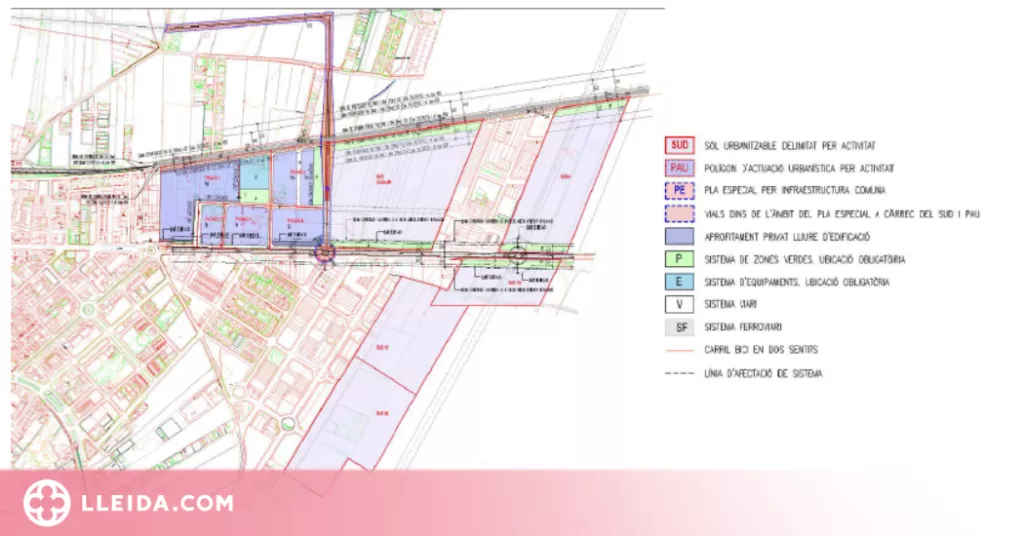Click legend text "LÍNIA D'AFECTACIÓ DE SISTEMA"
The image size is (1024, 536).
coord(763,374)
